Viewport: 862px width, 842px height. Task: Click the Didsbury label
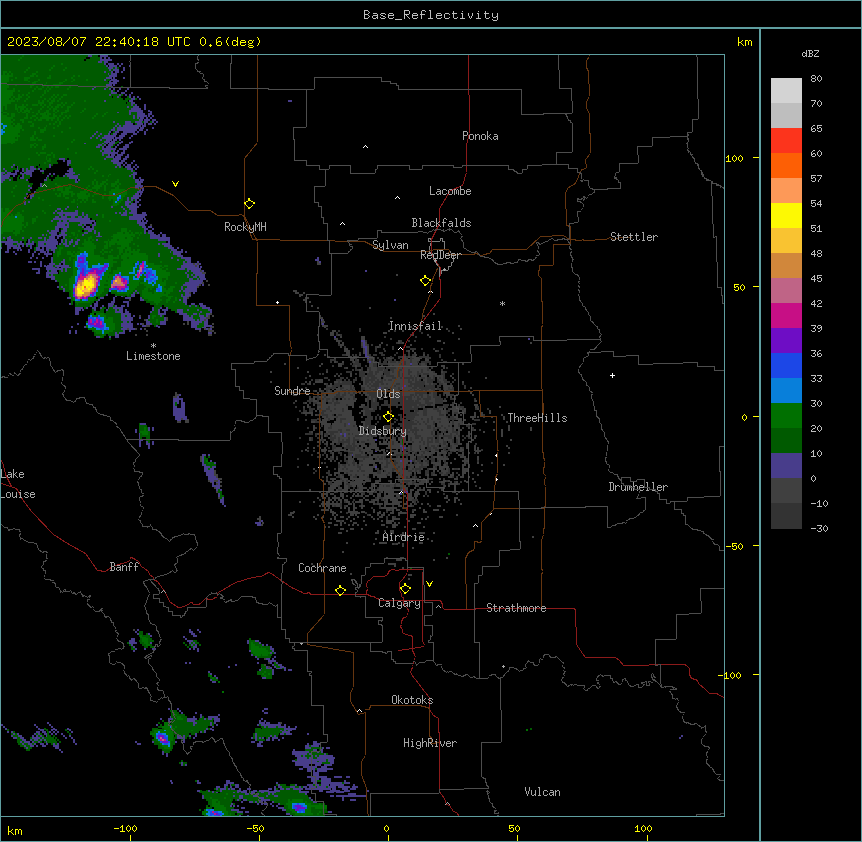point(383,431)
